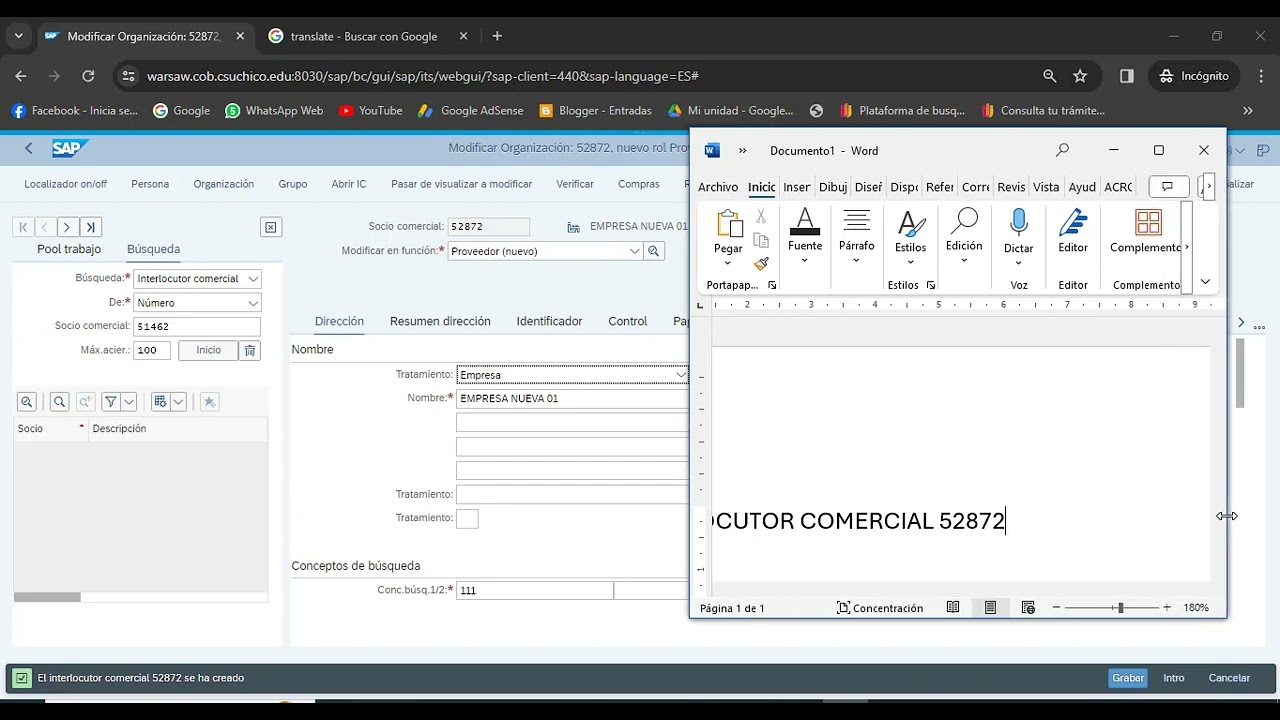Open the Archivo tab in Word

(x=718, y=187)
